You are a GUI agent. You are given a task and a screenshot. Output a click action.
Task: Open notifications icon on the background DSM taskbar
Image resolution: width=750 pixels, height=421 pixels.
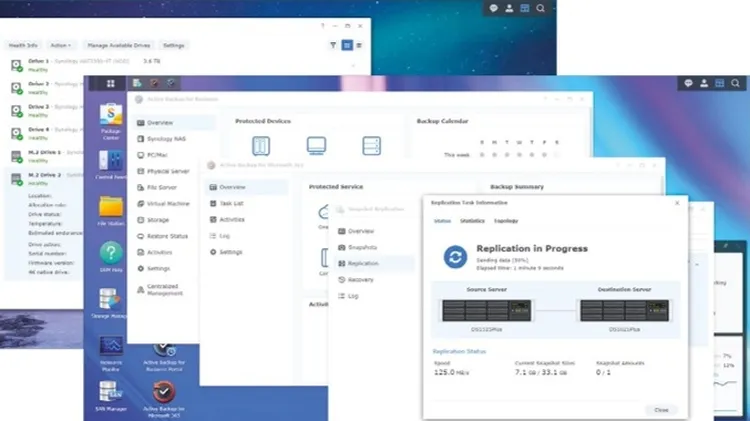493,8
